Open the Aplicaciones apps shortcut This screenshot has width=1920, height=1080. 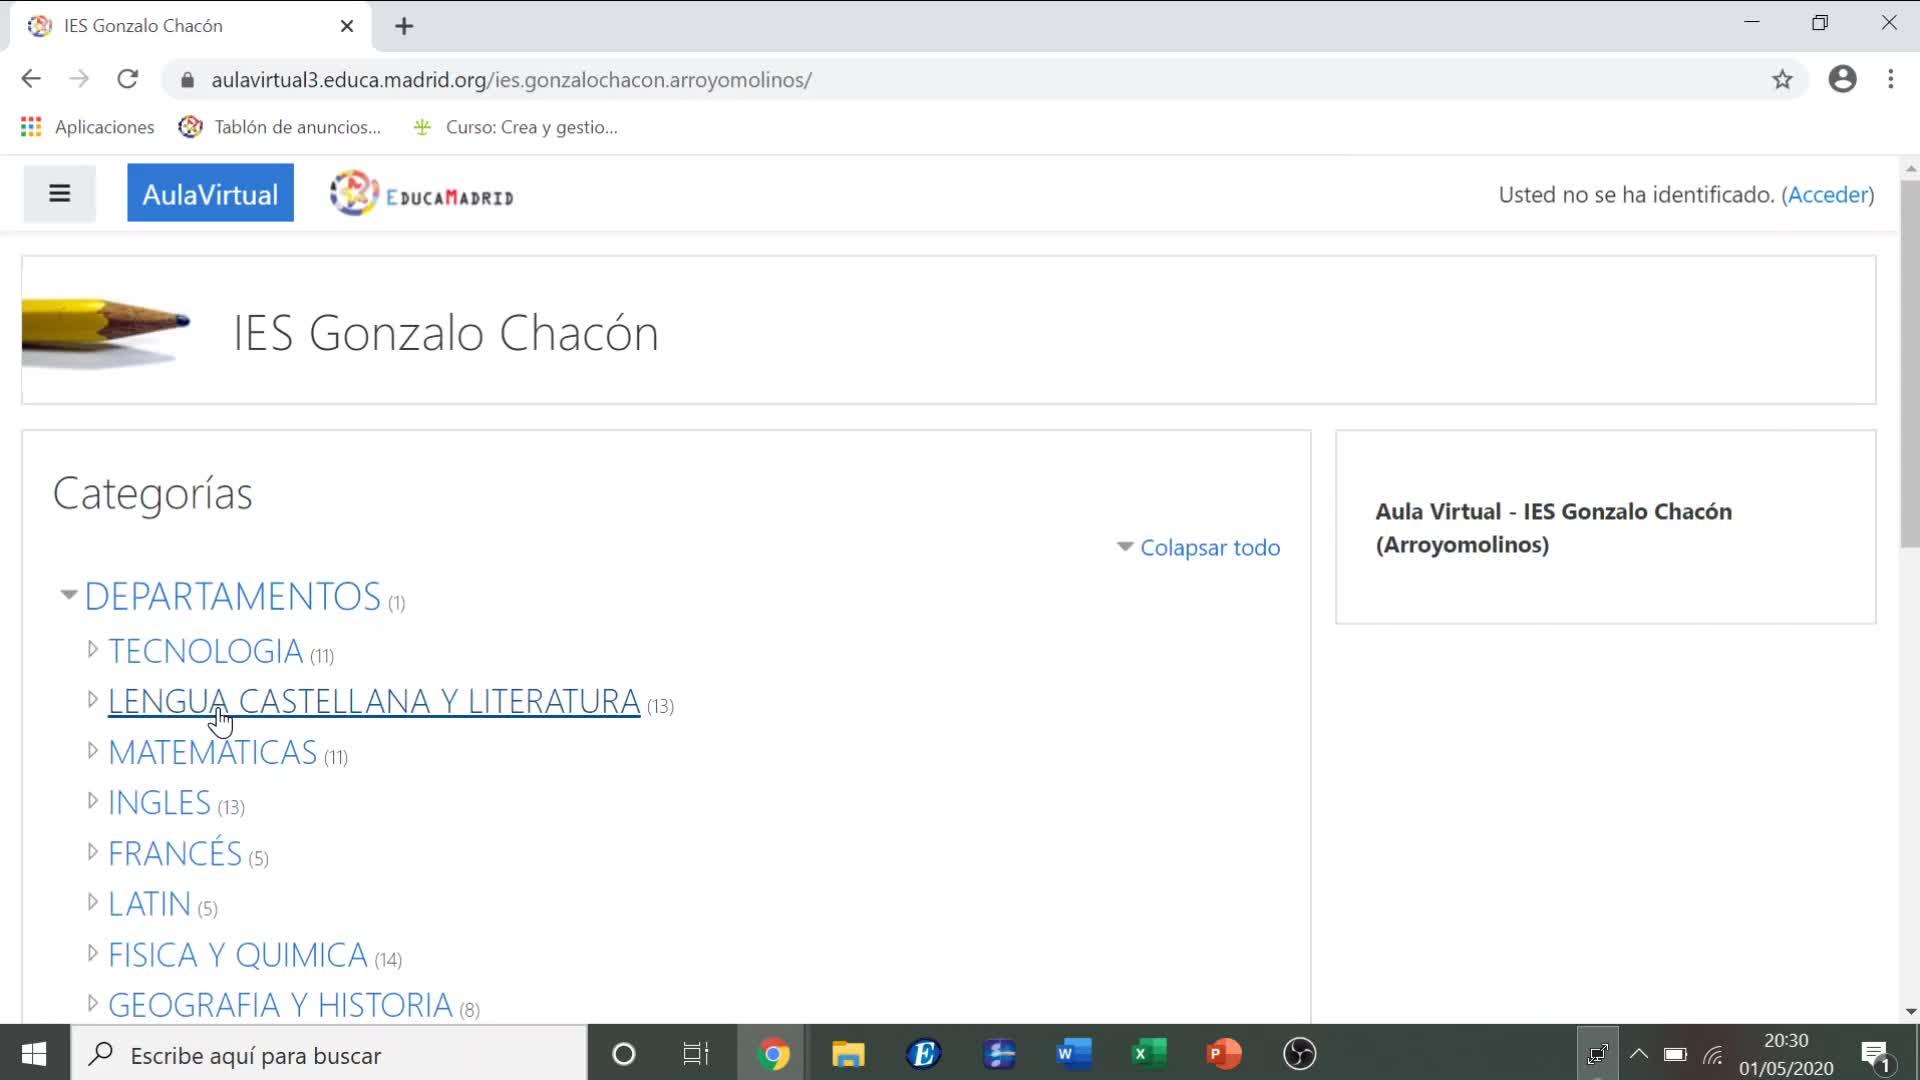[87, 127]
